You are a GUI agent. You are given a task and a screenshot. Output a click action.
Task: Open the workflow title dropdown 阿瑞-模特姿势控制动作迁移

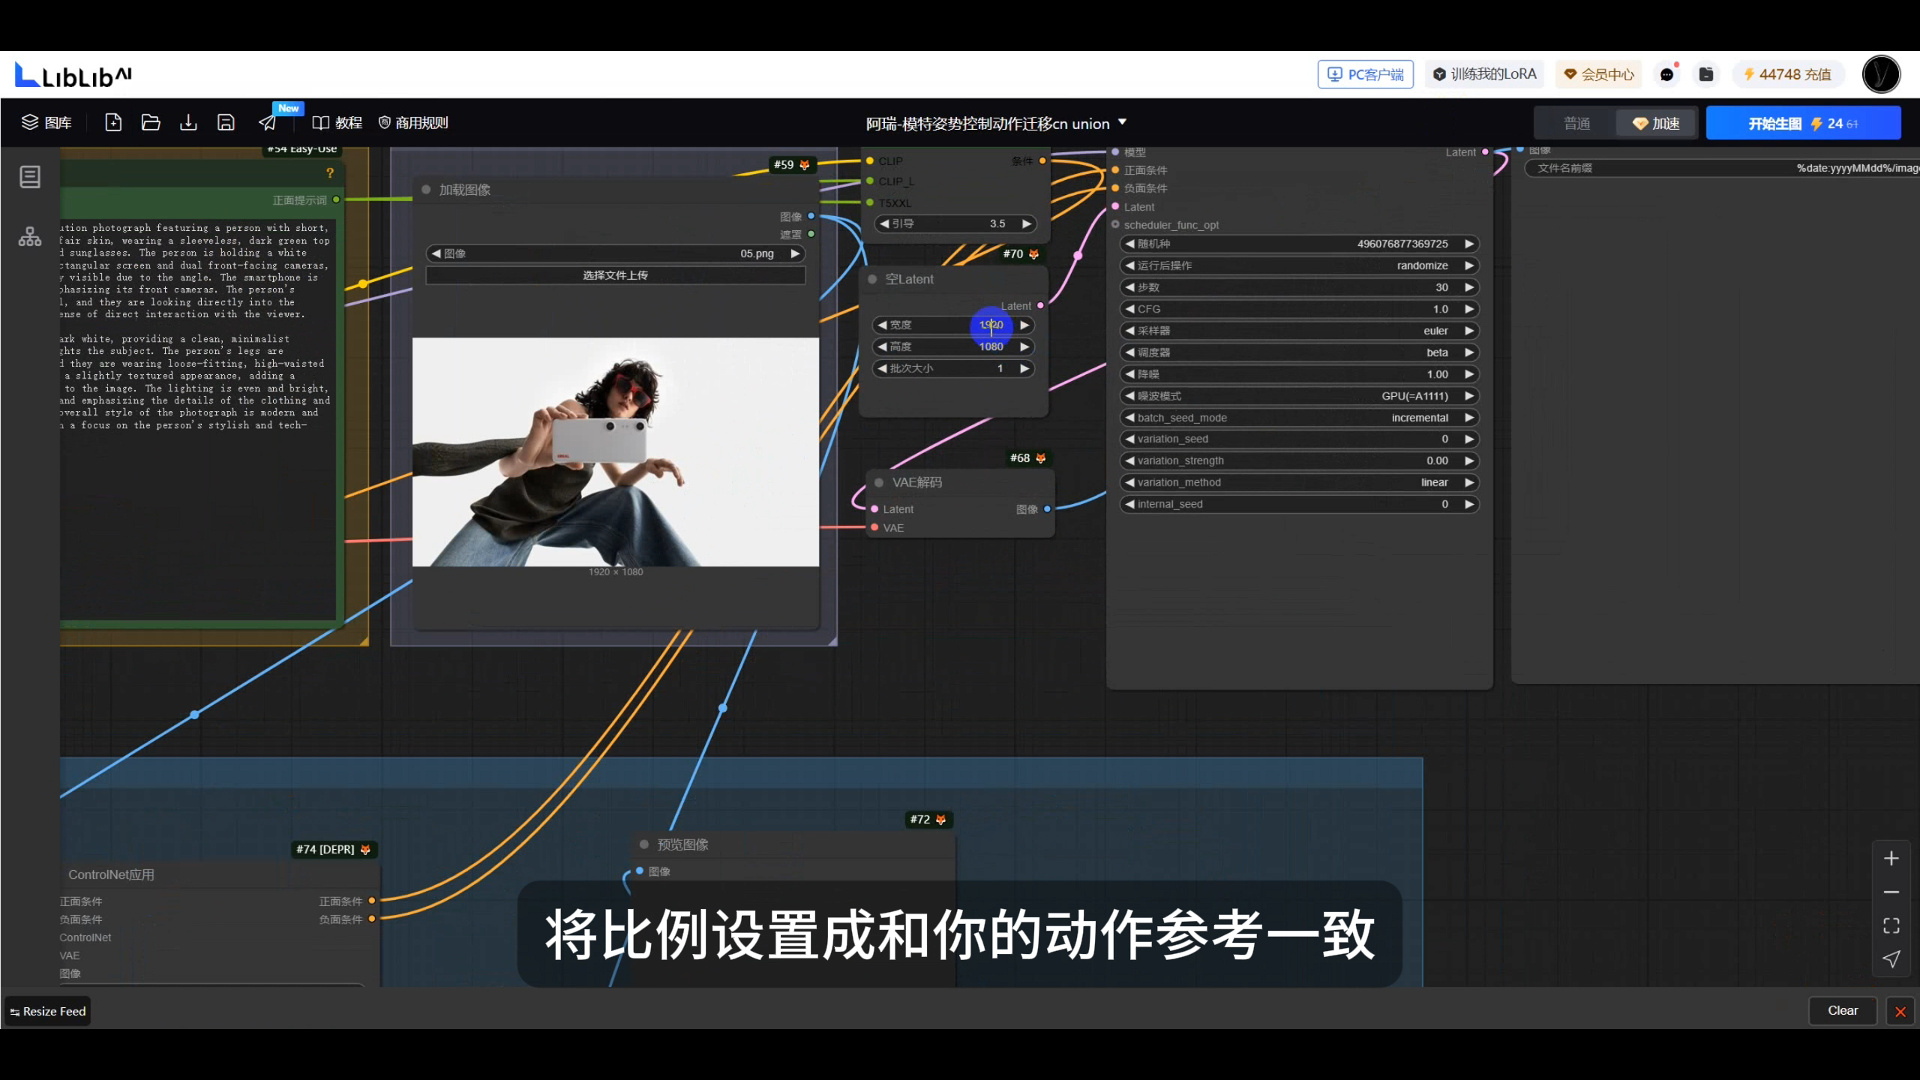pyautogui.click(x=1123, y=123)
